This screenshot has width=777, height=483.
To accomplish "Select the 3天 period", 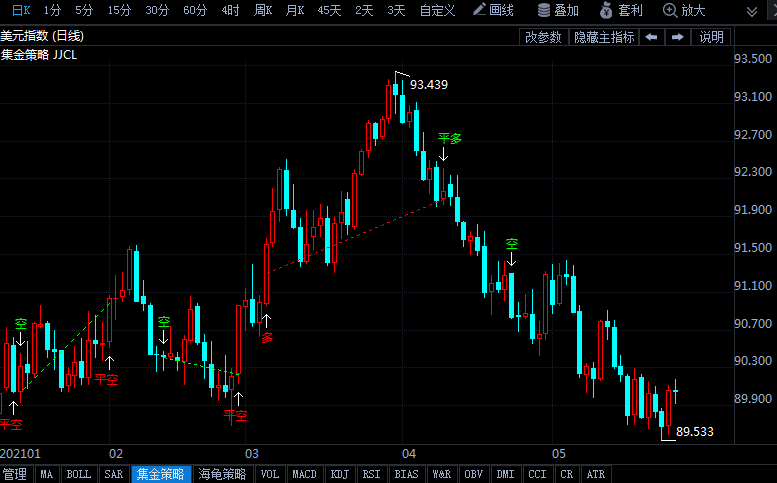I will point(396,10).
